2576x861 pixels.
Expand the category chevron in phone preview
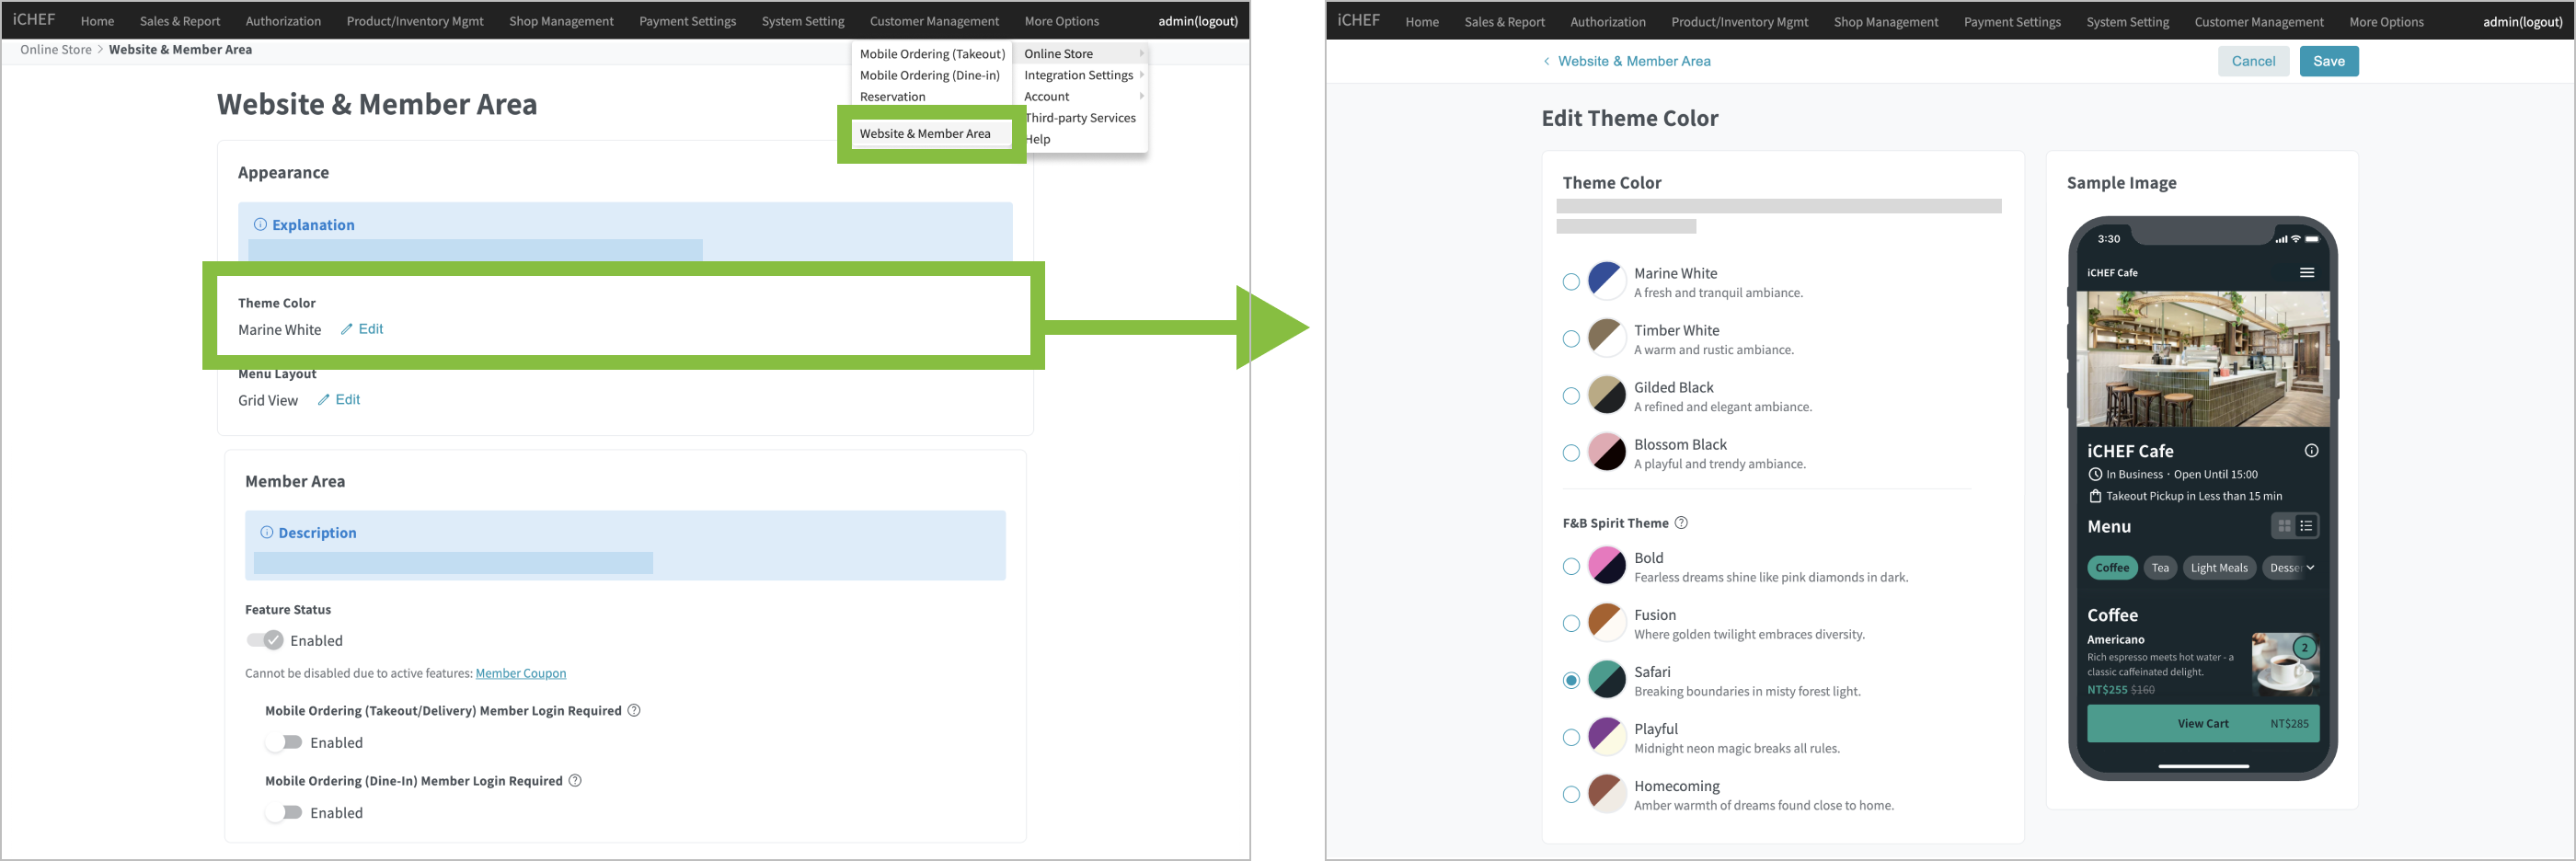2310,568
